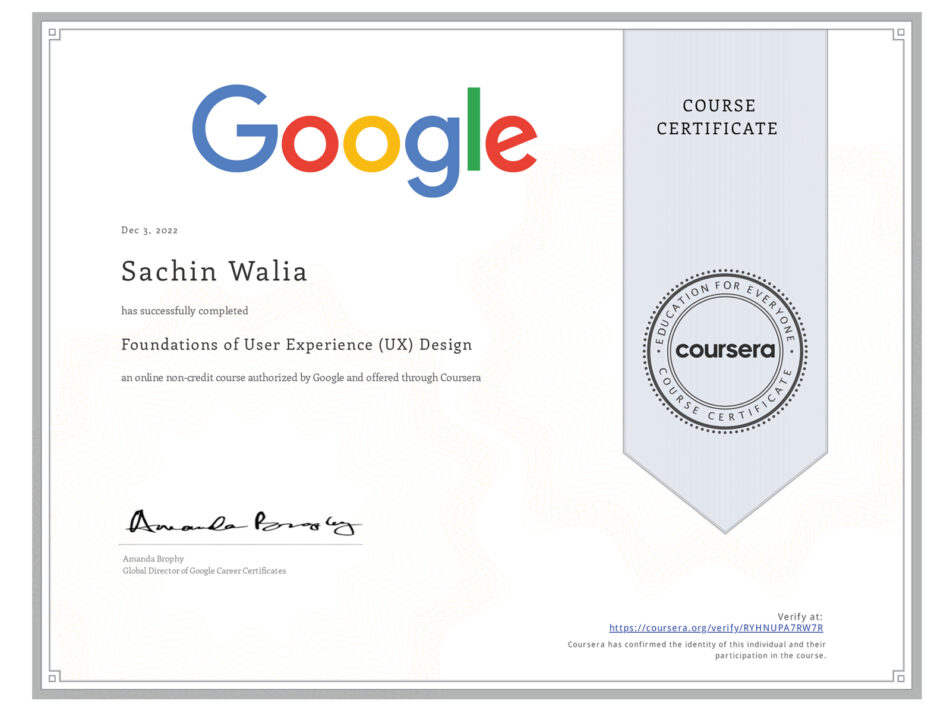The height and width of the screenshot is (713, 950).
Task: Click the 'Verify at:' label
Action: tap(800, 617)
